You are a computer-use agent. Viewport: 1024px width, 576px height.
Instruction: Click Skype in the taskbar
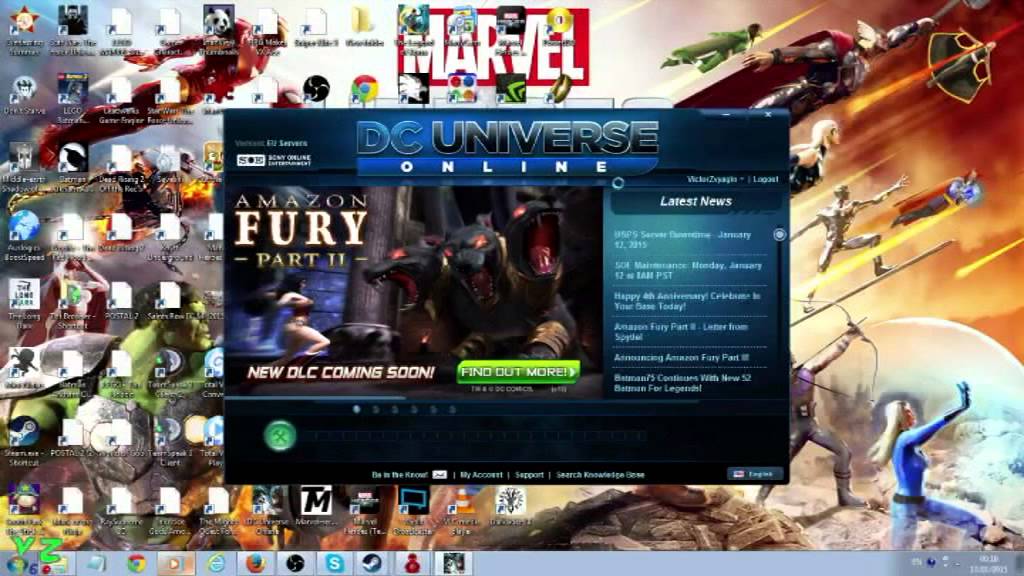coord(334,563)
